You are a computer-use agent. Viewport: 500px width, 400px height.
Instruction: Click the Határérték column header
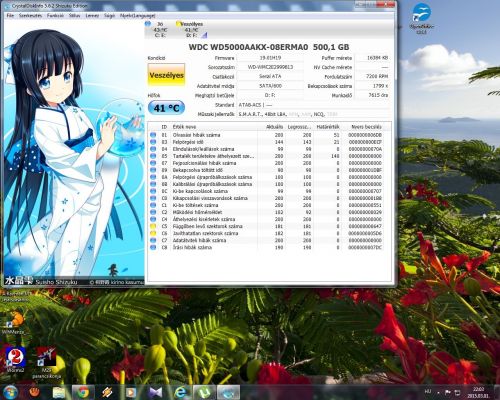click(x=328, y=127)
